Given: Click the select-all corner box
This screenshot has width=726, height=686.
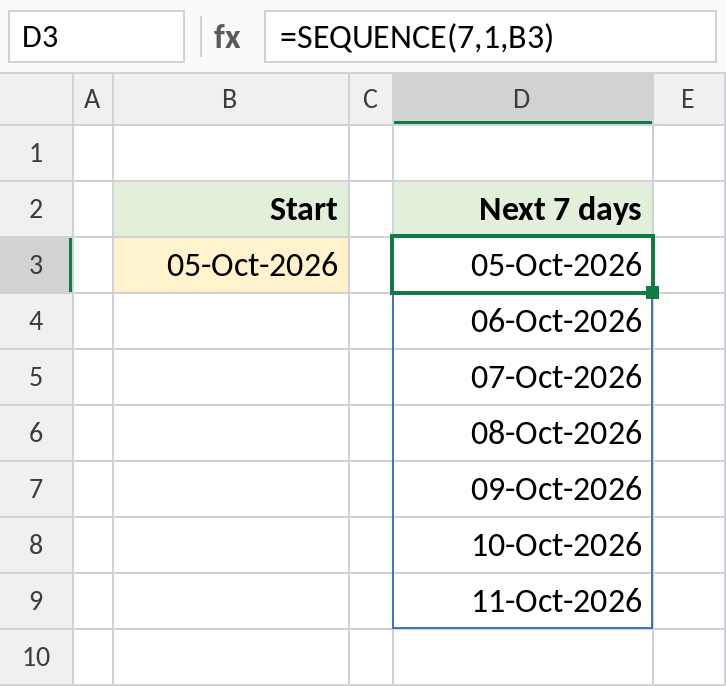Looking at the screenshot, I should pos(36,99).
